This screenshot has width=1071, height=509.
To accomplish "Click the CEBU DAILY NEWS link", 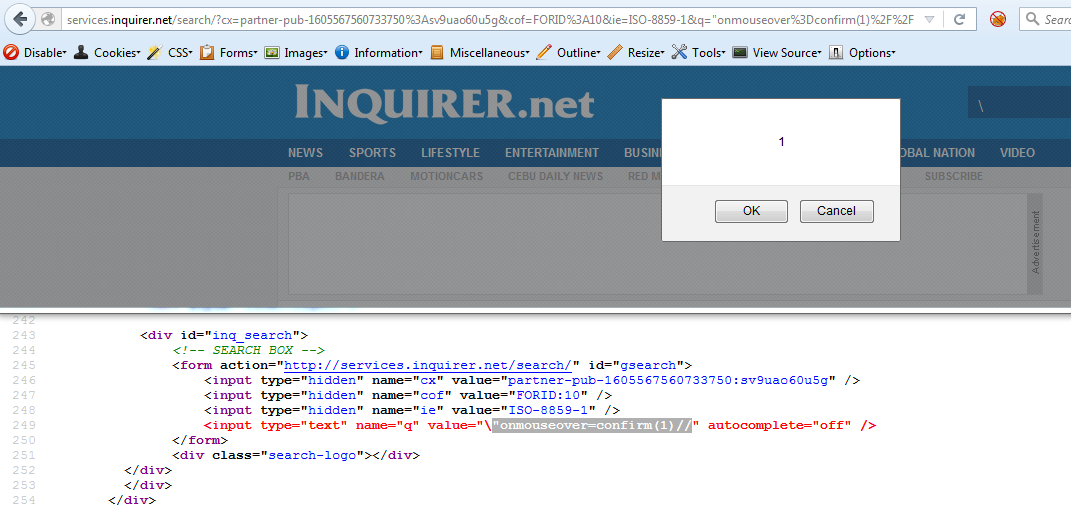I will coord(555,176).
